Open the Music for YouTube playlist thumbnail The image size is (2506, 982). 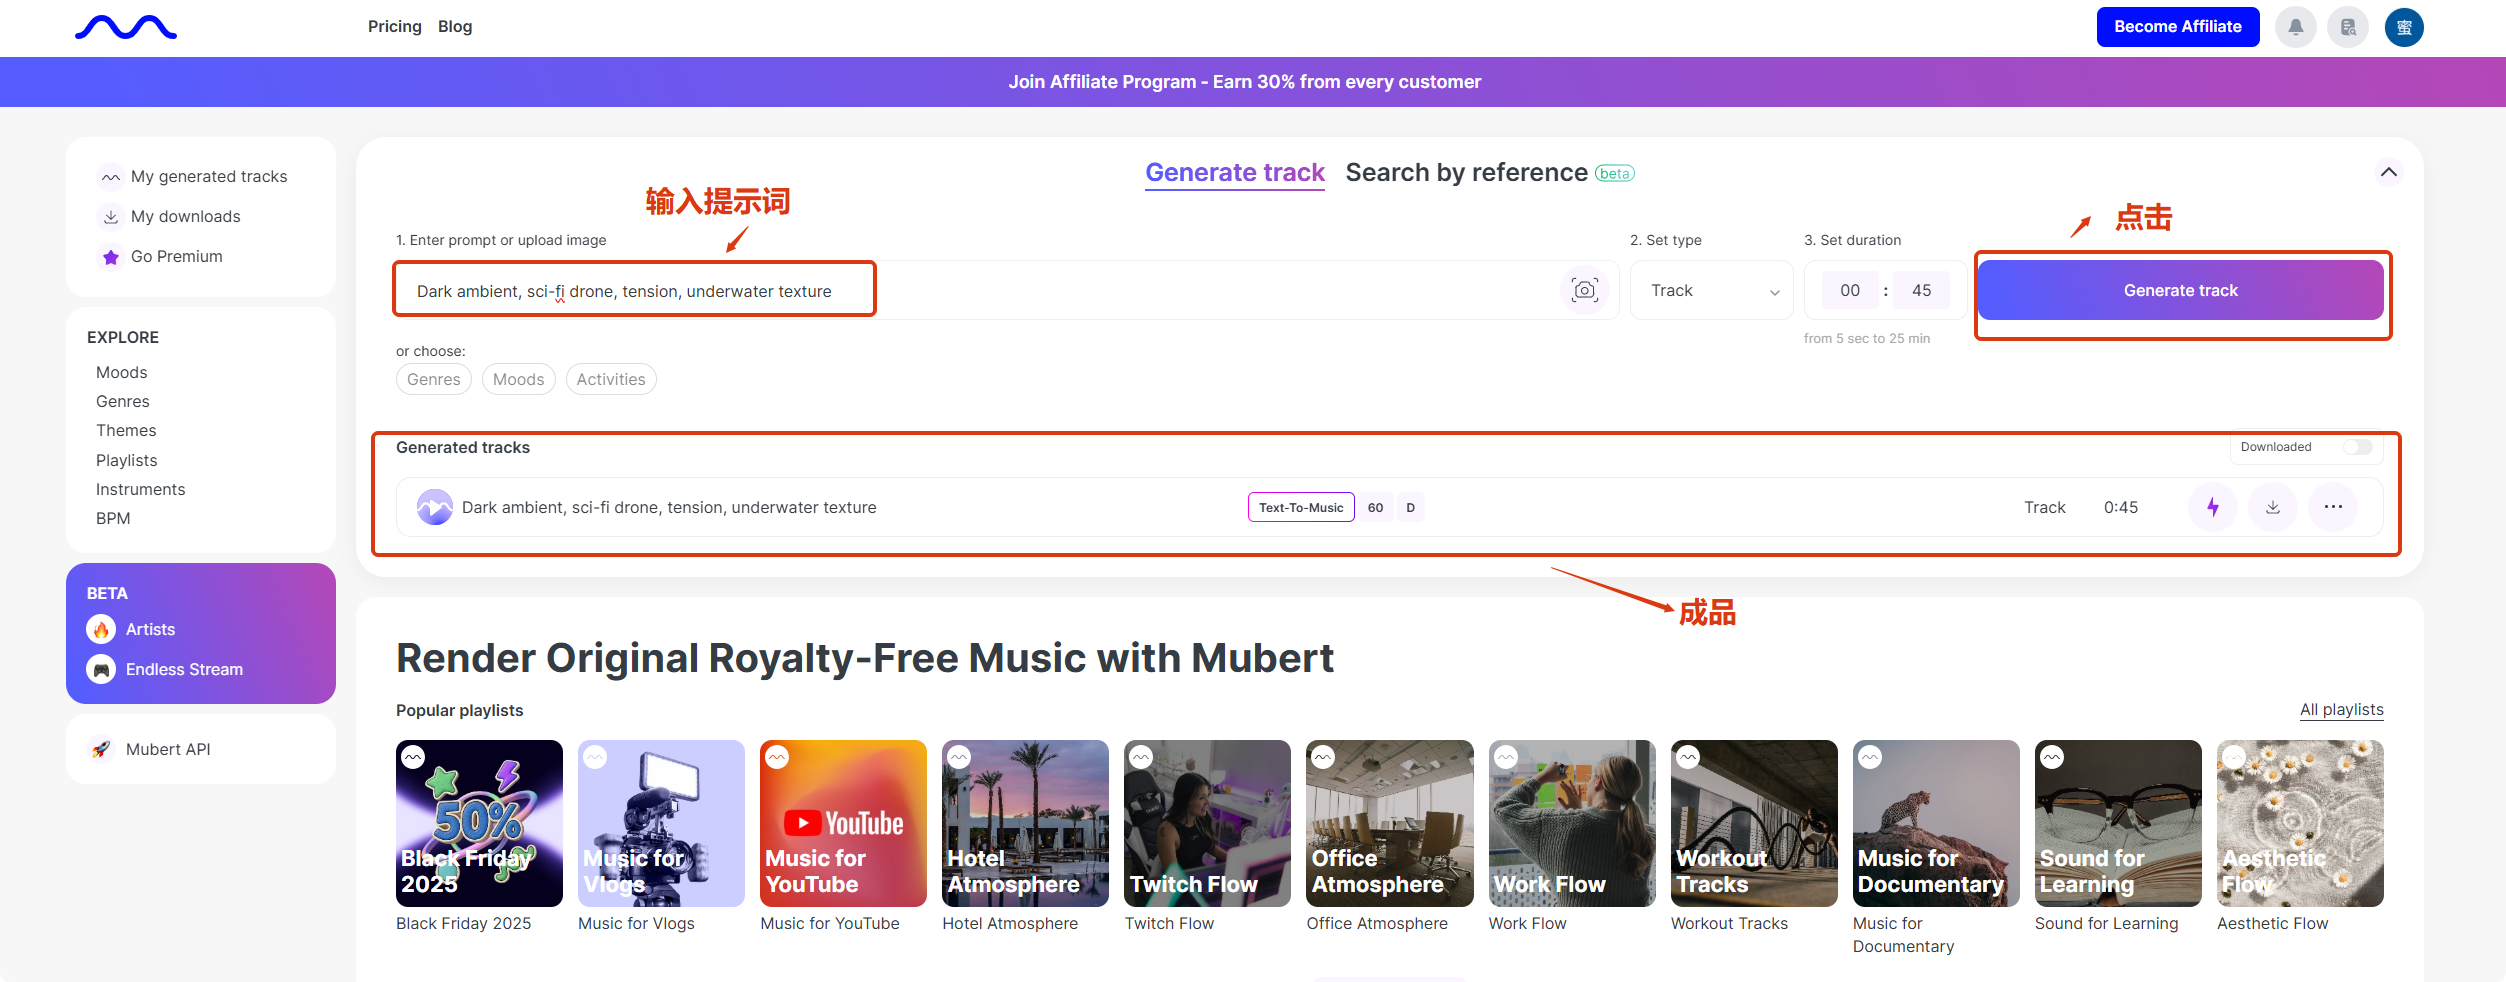coord(843,823)
